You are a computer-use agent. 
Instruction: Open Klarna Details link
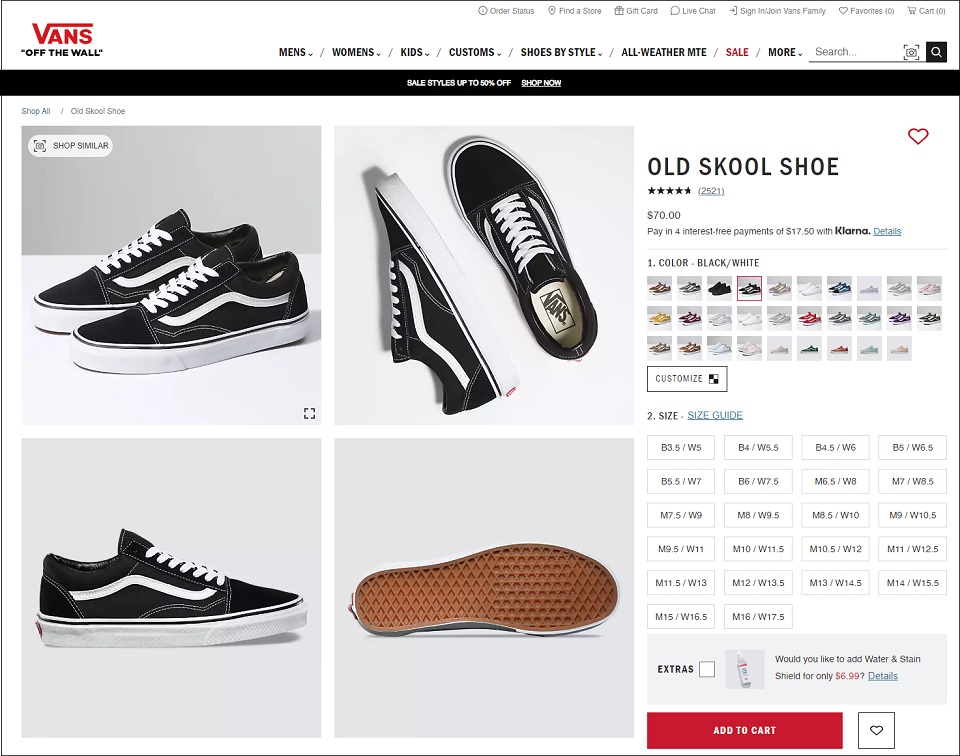pyautogui.click(x=887, y=231)
